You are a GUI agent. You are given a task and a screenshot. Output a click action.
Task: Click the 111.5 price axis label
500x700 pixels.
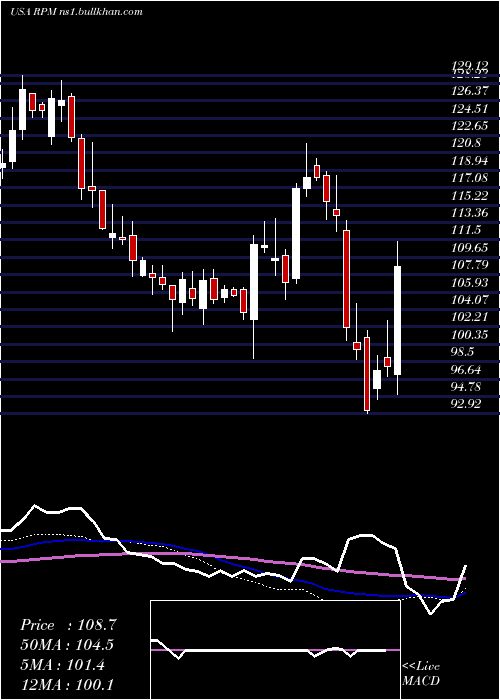[466, 230]
